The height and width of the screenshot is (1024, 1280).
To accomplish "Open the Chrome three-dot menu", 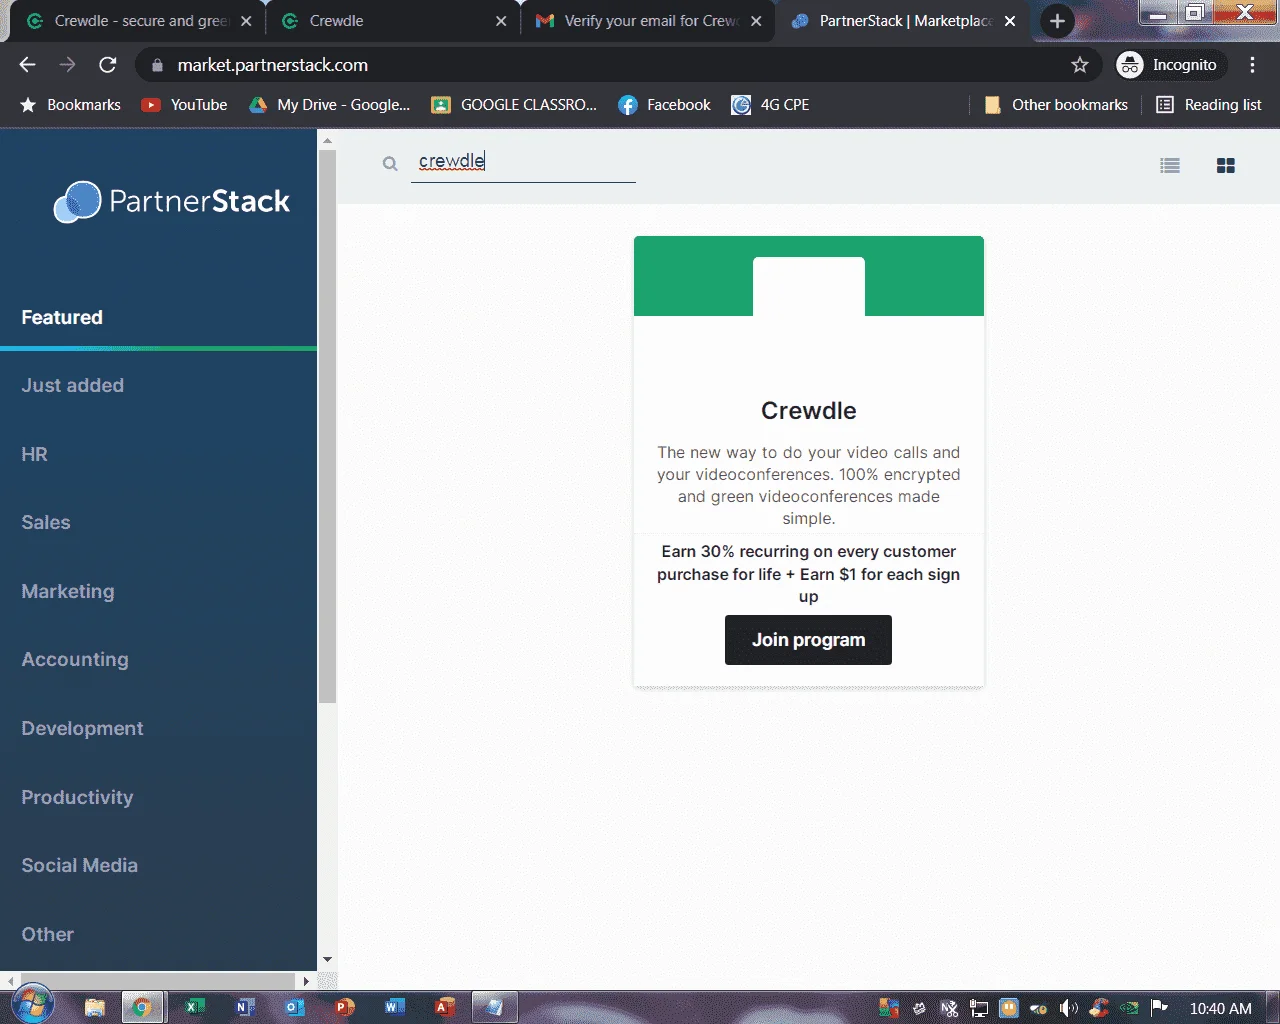I will pos(1252,65).
